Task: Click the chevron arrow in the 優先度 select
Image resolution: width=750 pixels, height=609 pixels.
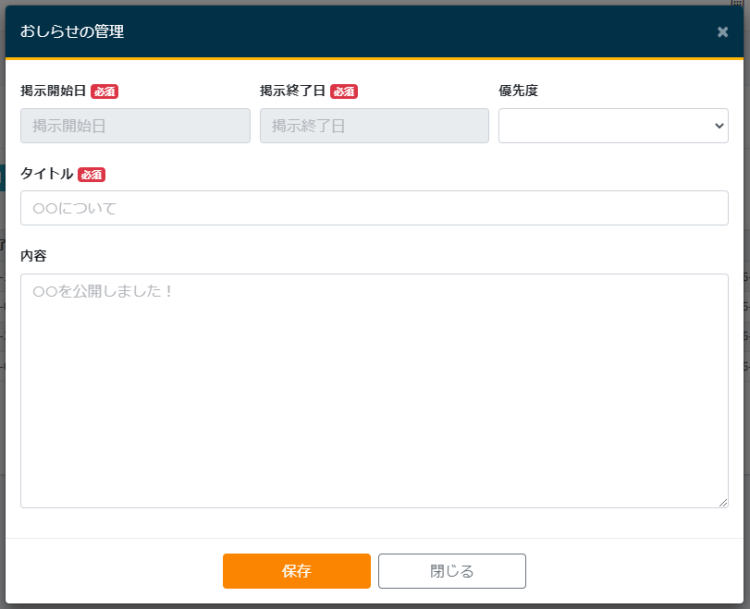Action: click(718, 126)
